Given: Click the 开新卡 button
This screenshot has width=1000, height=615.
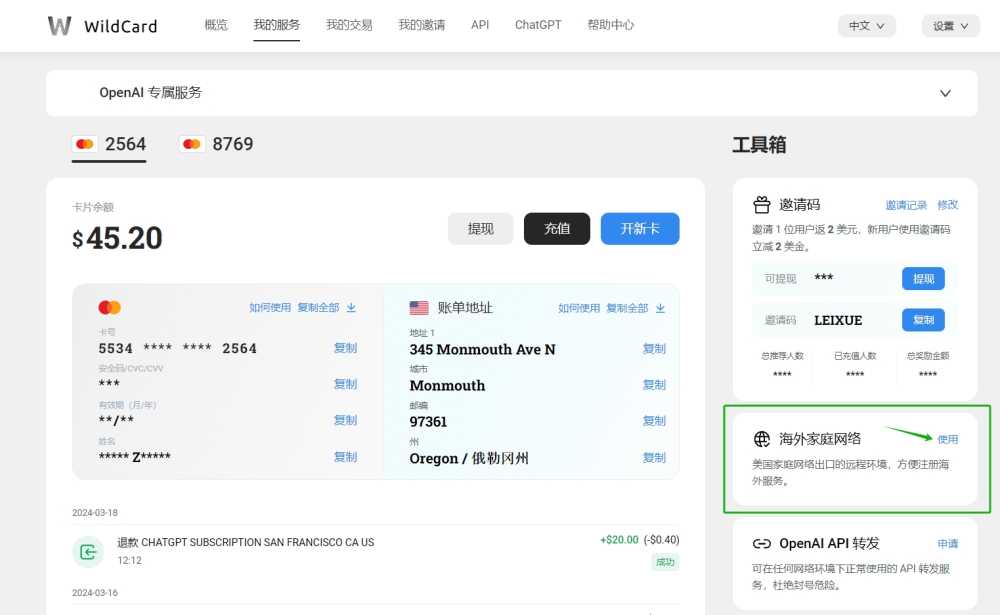Looking at the screenshot, I should click(x=639, y=228).
